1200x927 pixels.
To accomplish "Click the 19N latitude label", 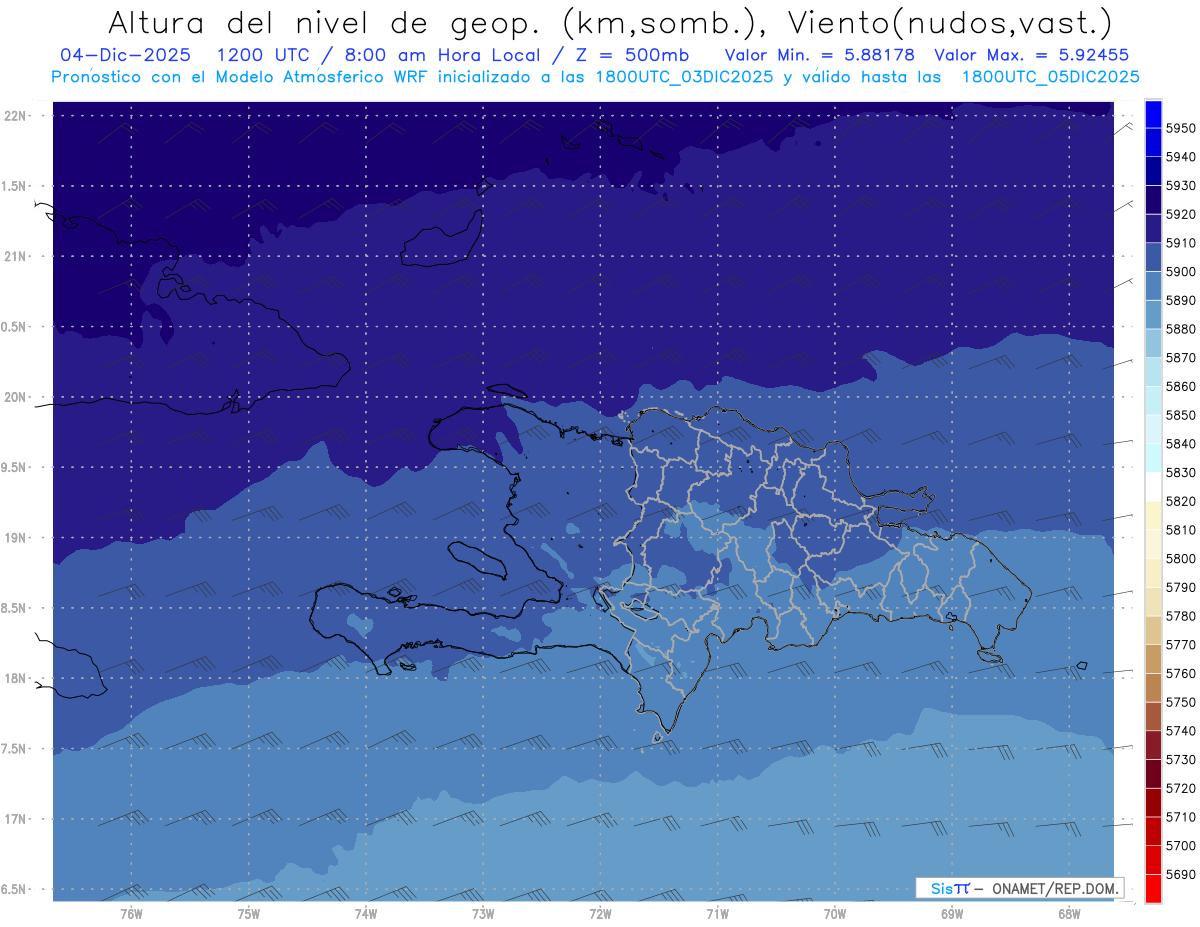I will [x=16, y=538].
